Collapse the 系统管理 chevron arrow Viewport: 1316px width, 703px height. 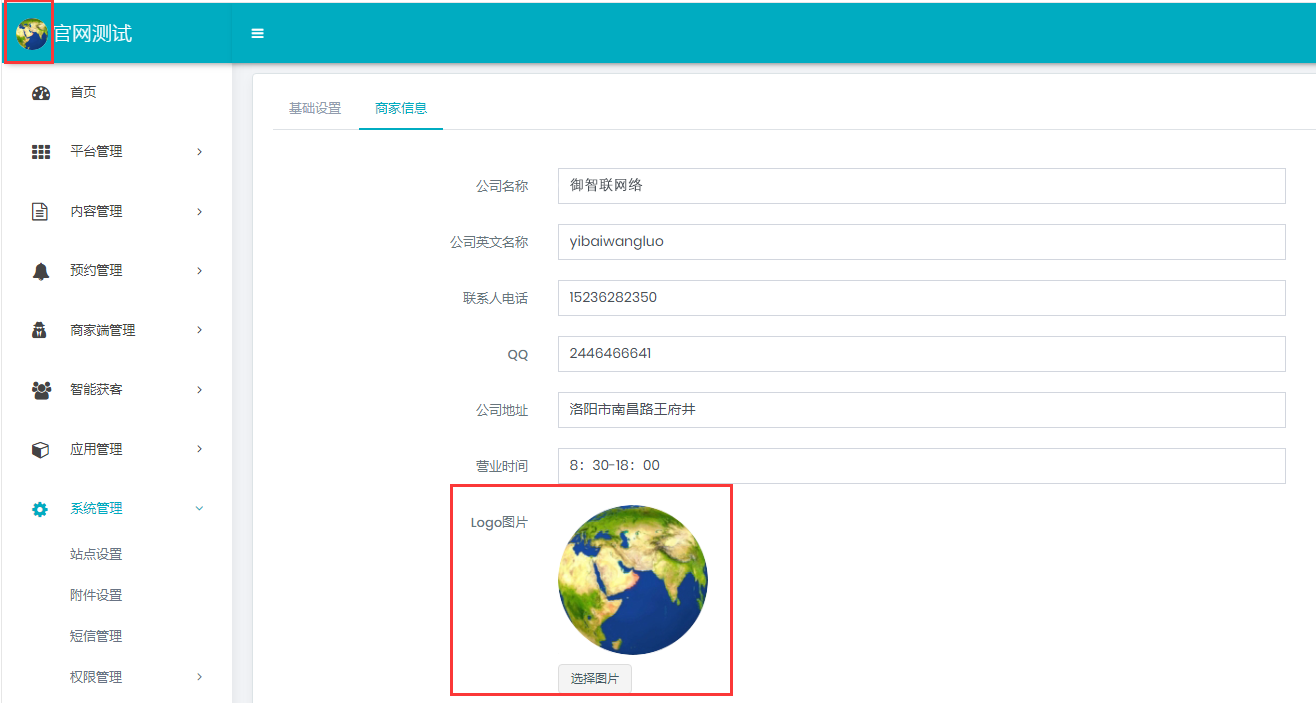click(199, 509)
